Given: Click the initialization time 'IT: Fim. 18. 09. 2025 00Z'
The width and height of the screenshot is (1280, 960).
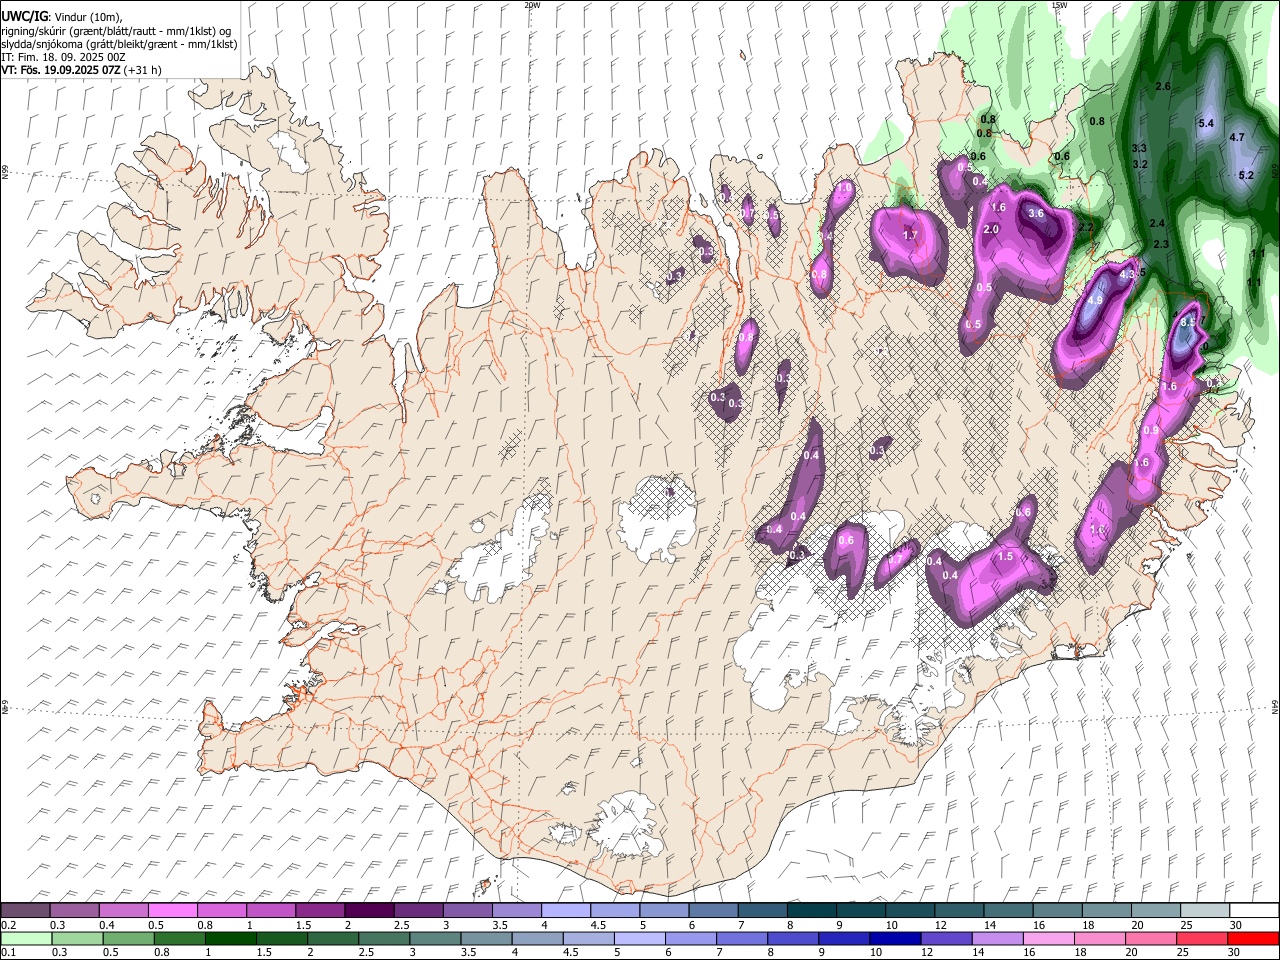Looking at the screenshot, I should click(63, 57).
